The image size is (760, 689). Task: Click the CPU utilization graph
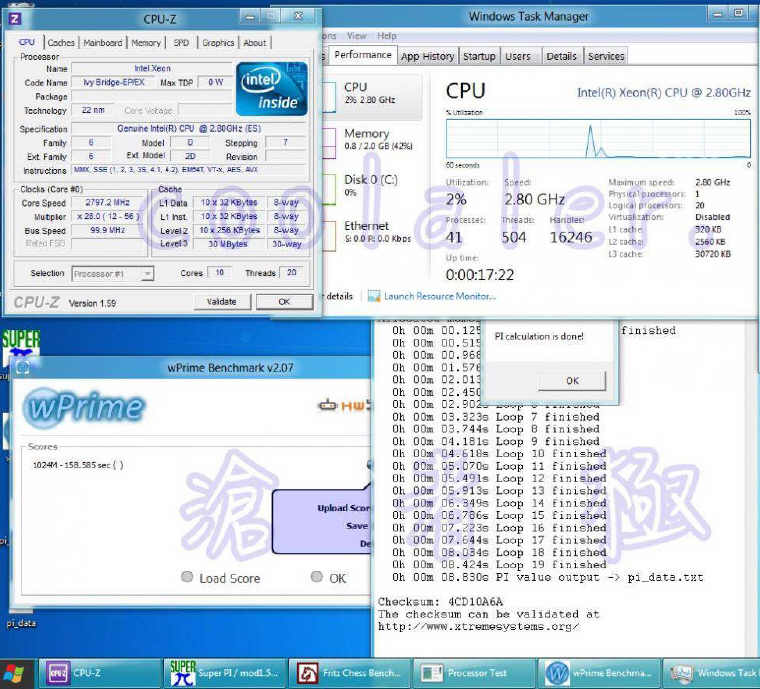coord(598,139)
